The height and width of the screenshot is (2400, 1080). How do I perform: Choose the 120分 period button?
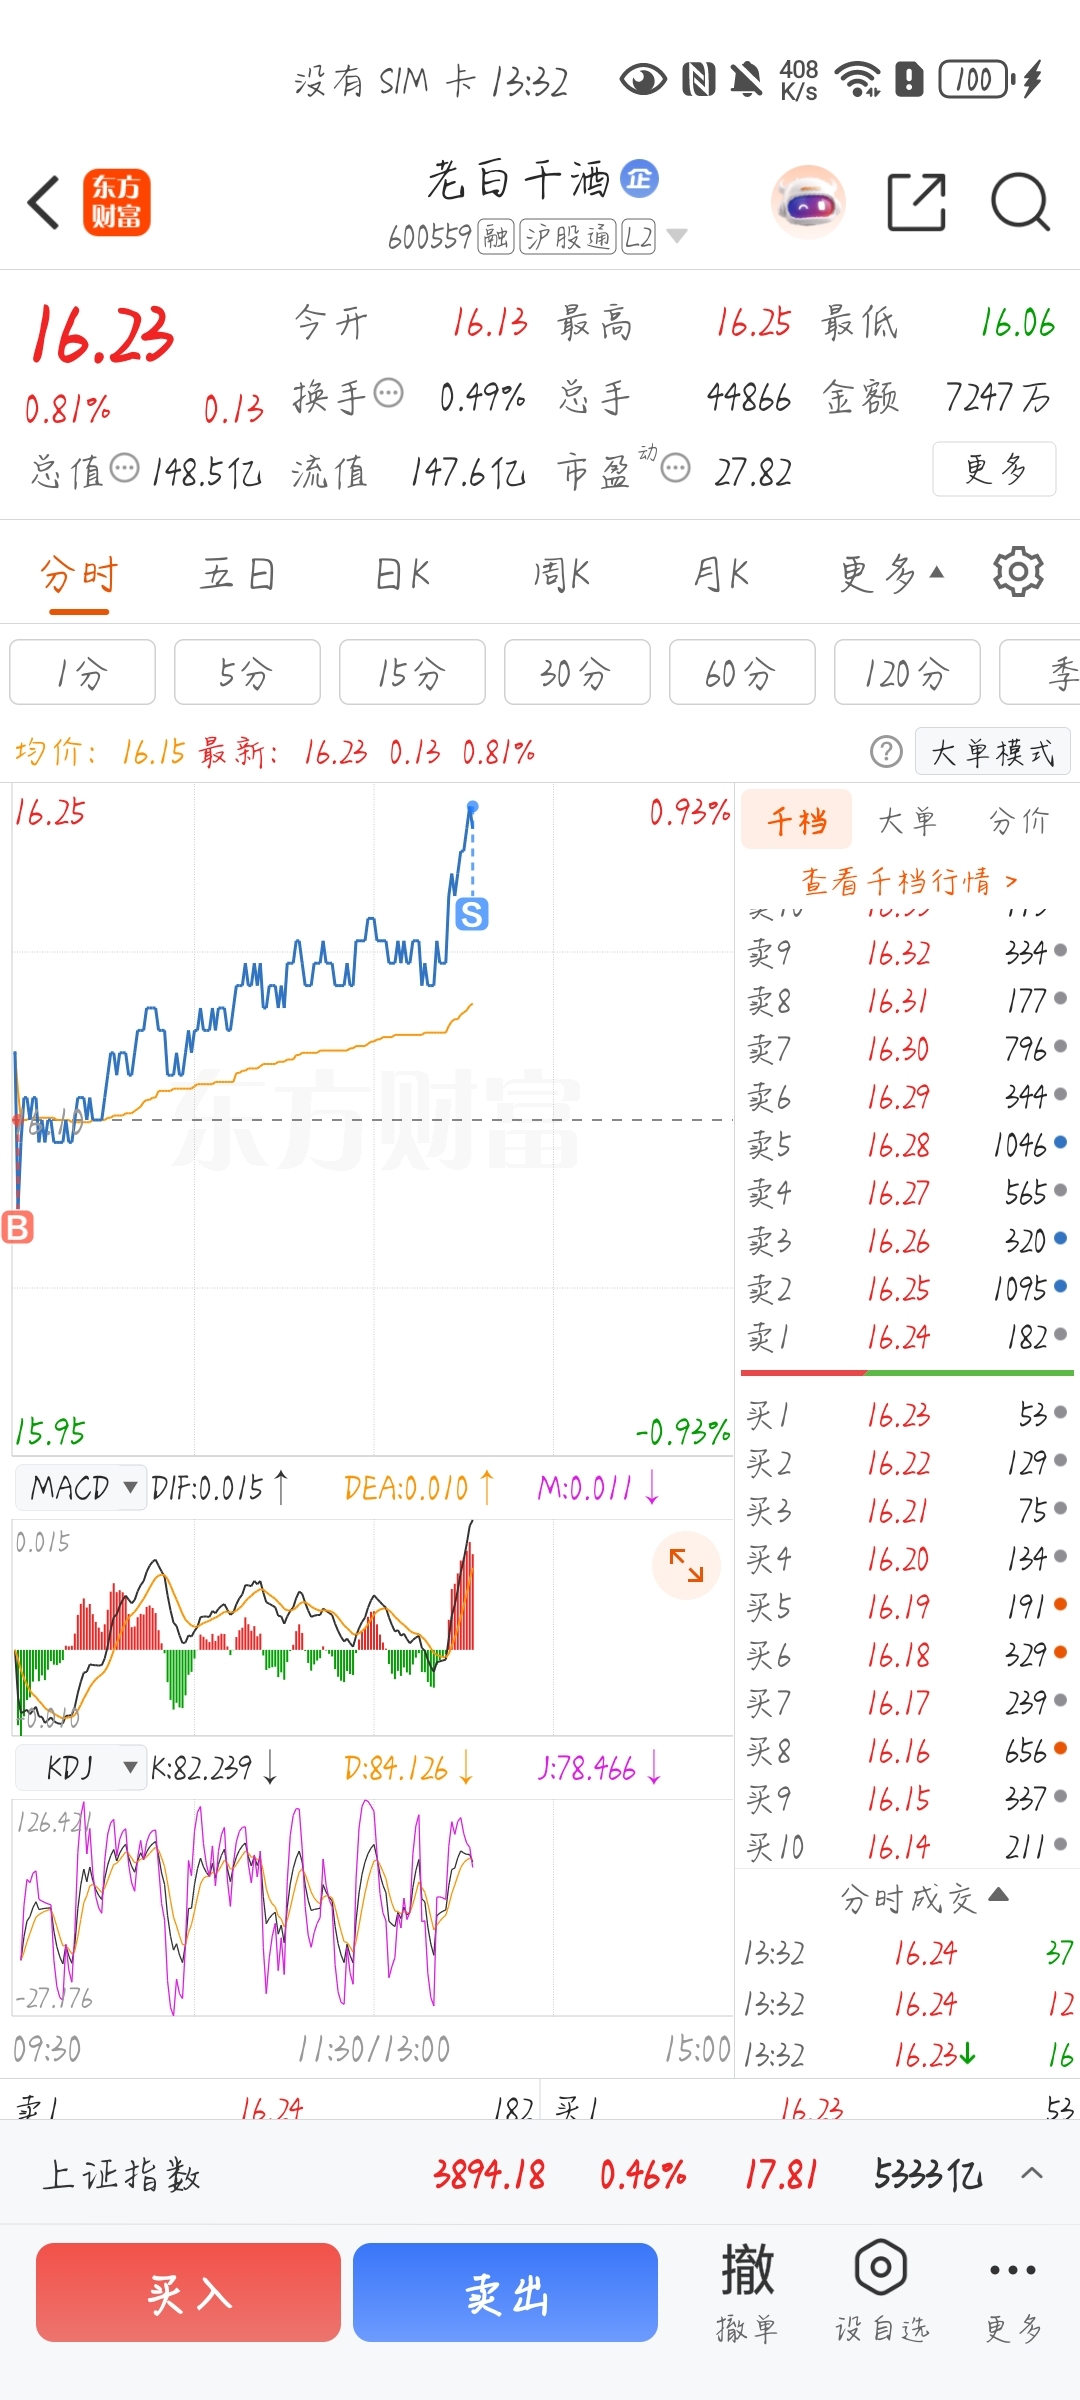point(907,673)
